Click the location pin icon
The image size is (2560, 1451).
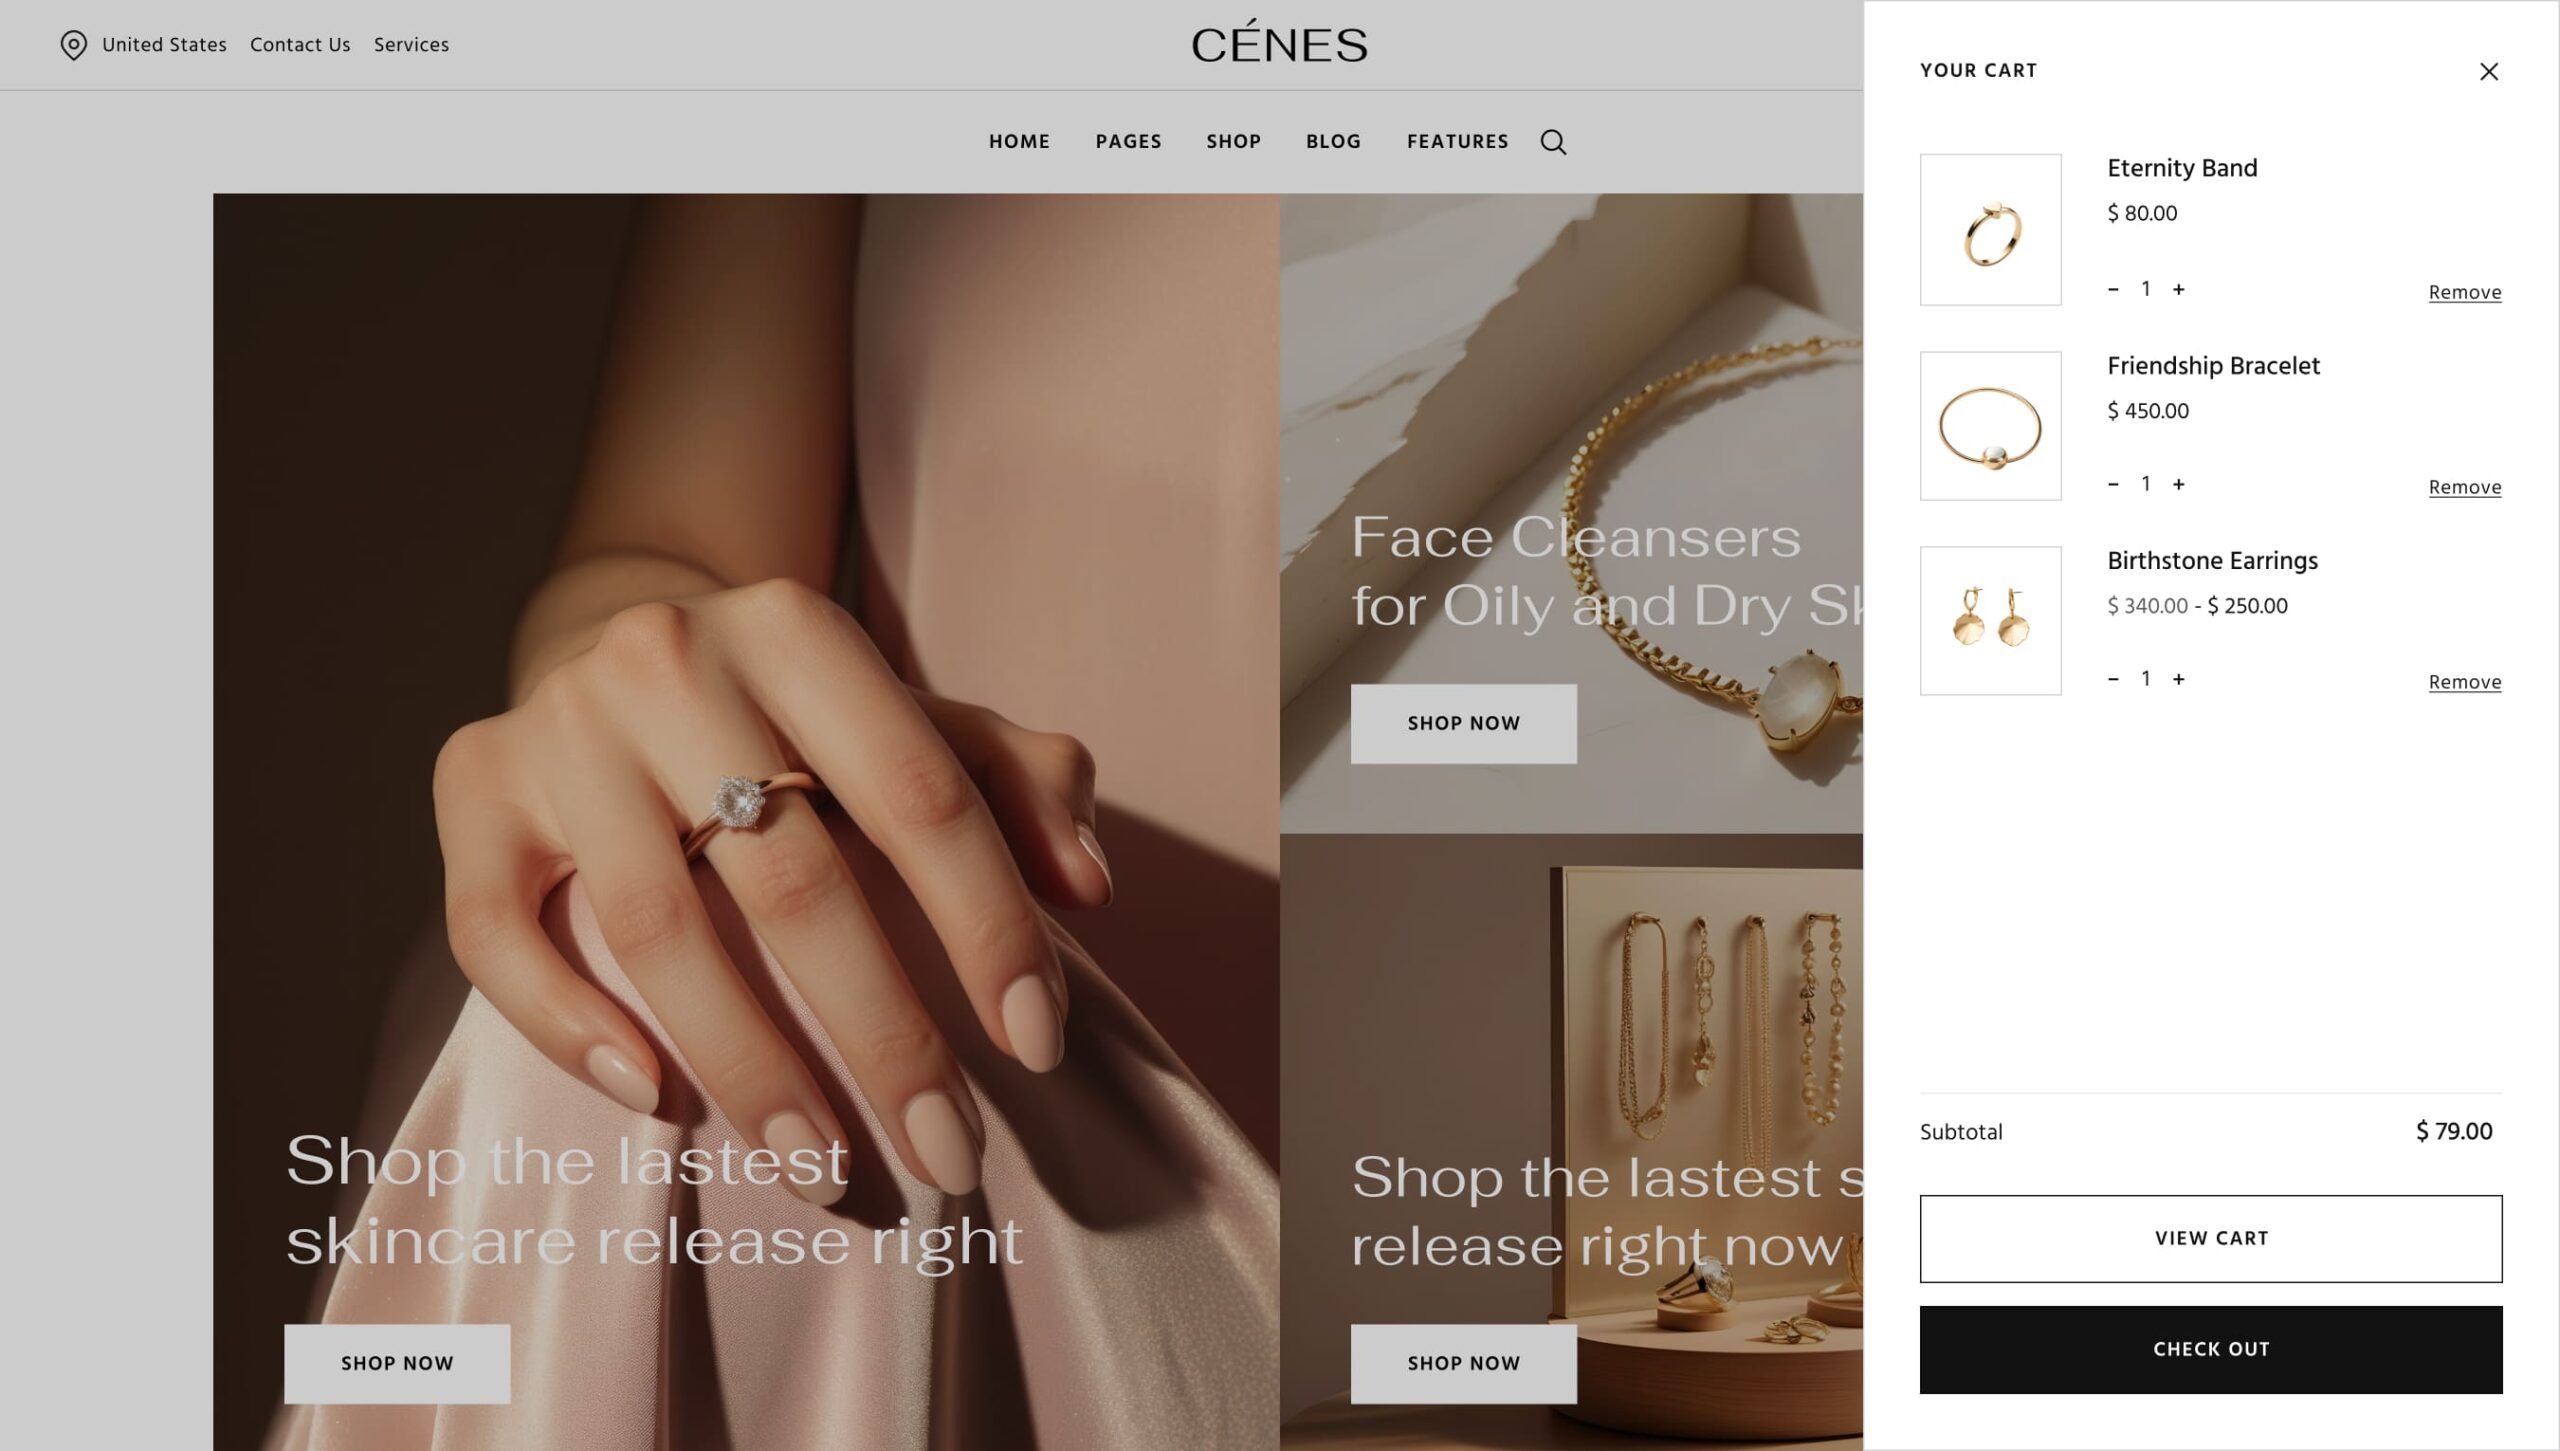pyautogui.click(x=73, y=45)
